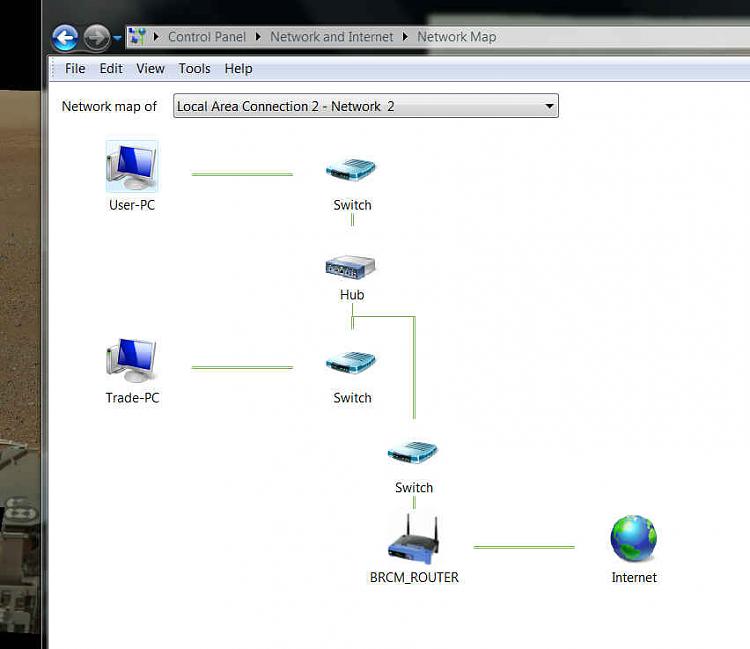Viewport: 750px width, 649px height.
Task: Click the User-PC computer icon
Action: tap(132, 166)
